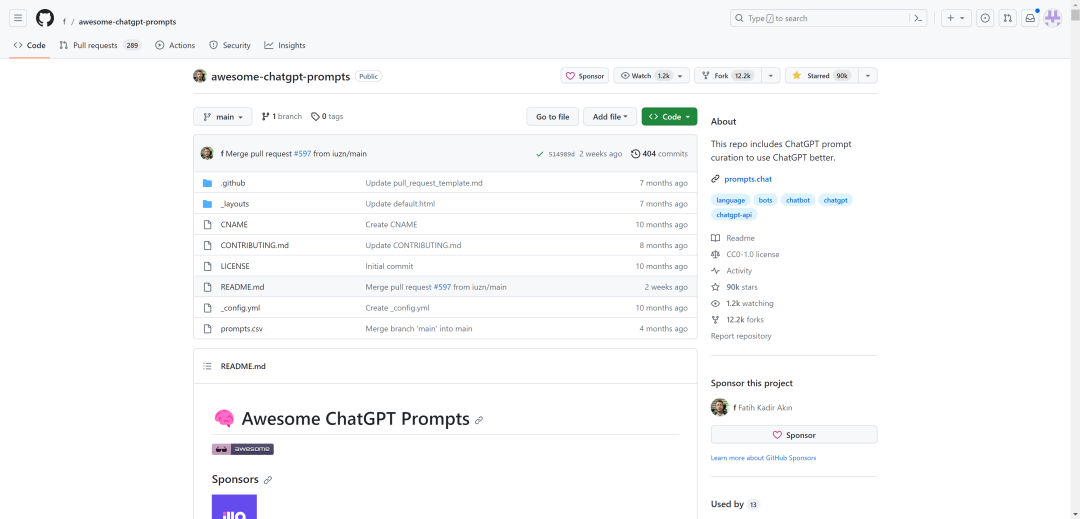Open the star lists dropdown arrow
The width and height of the screenshot is (1080, 519).
pyautogui.click(x=868, y=76)
